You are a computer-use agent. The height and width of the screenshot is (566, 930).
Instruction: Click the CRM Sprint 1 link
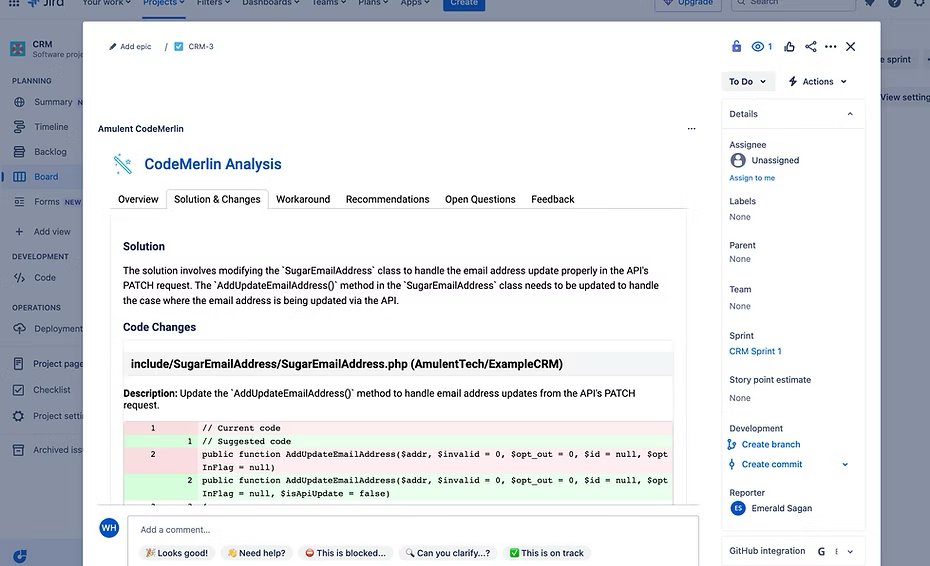pyautogui.click(x=755, y=351)
